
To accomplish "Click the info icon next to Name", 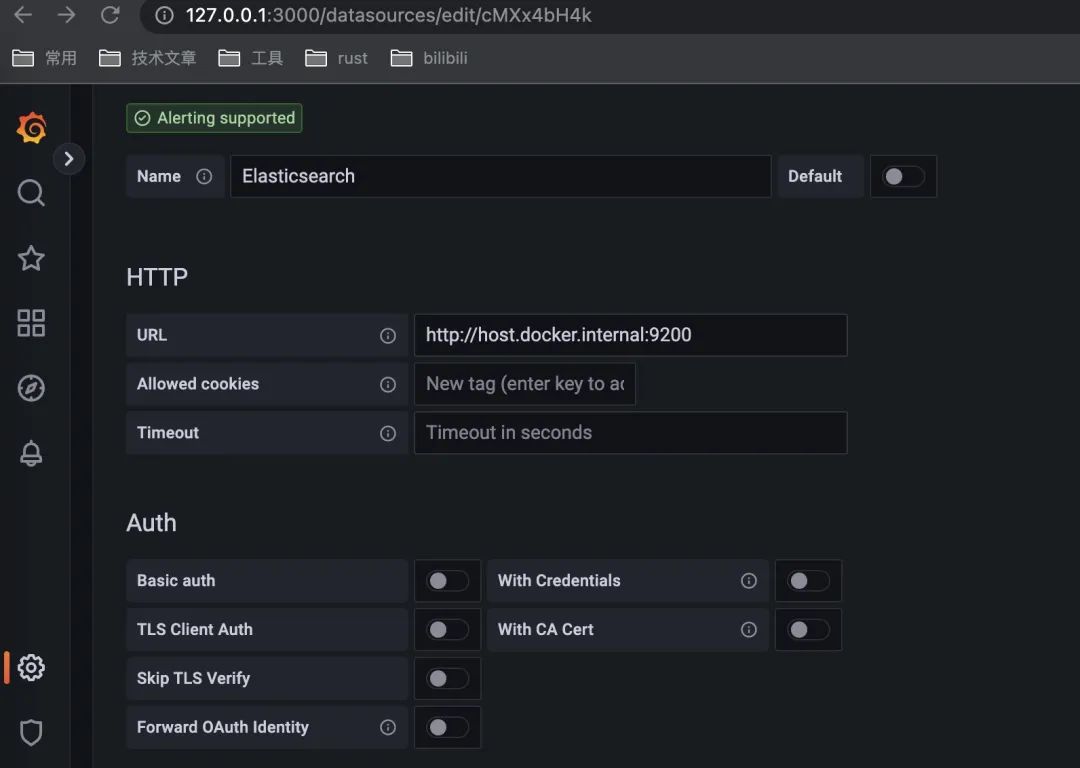I will [x=204, y=176].
